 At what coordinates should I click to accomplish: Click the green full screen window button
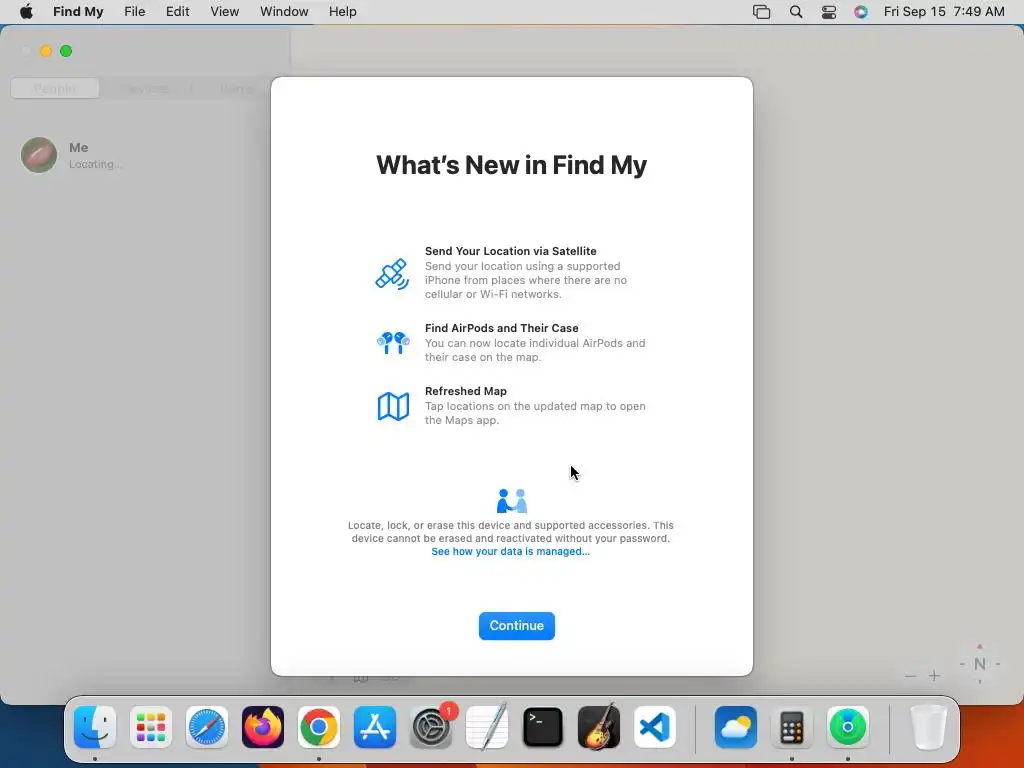point(66,51)
